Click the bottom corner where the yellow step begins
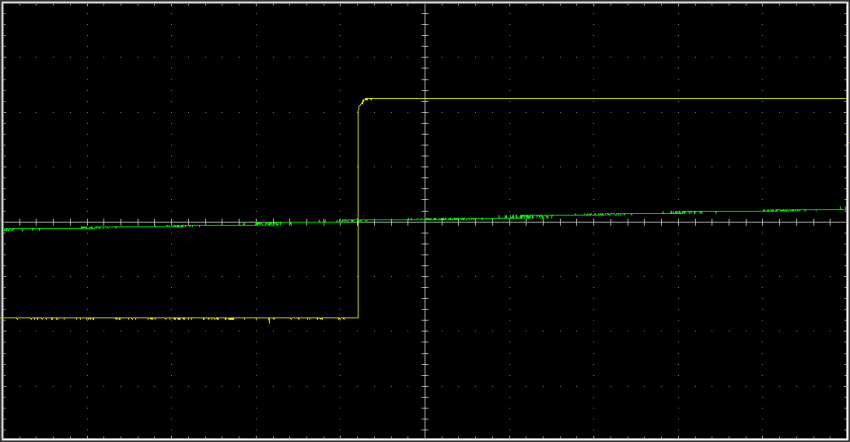The width and height of the screenshot is (850, 442). pyautogui.click(x=358, y=318)
